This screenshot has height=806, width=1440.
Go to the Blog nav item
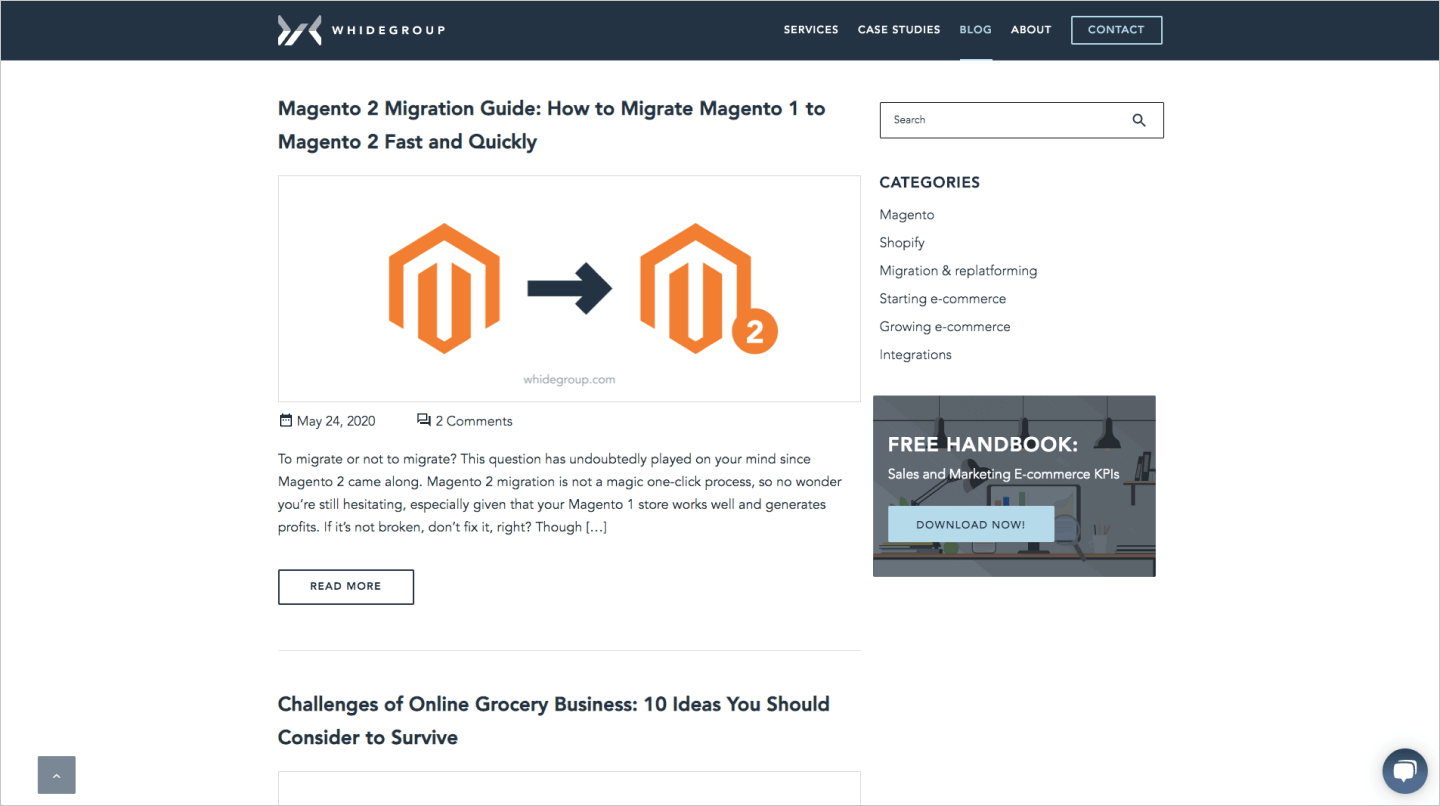975,30
